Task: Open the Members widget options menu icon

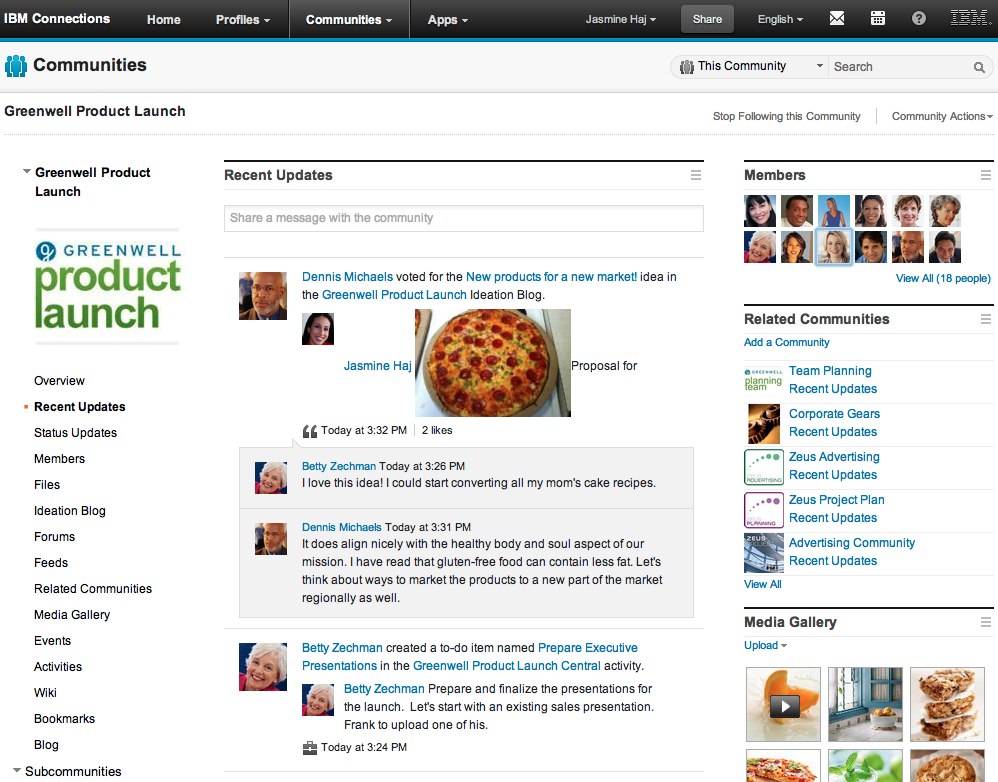Action: point(986,174)
